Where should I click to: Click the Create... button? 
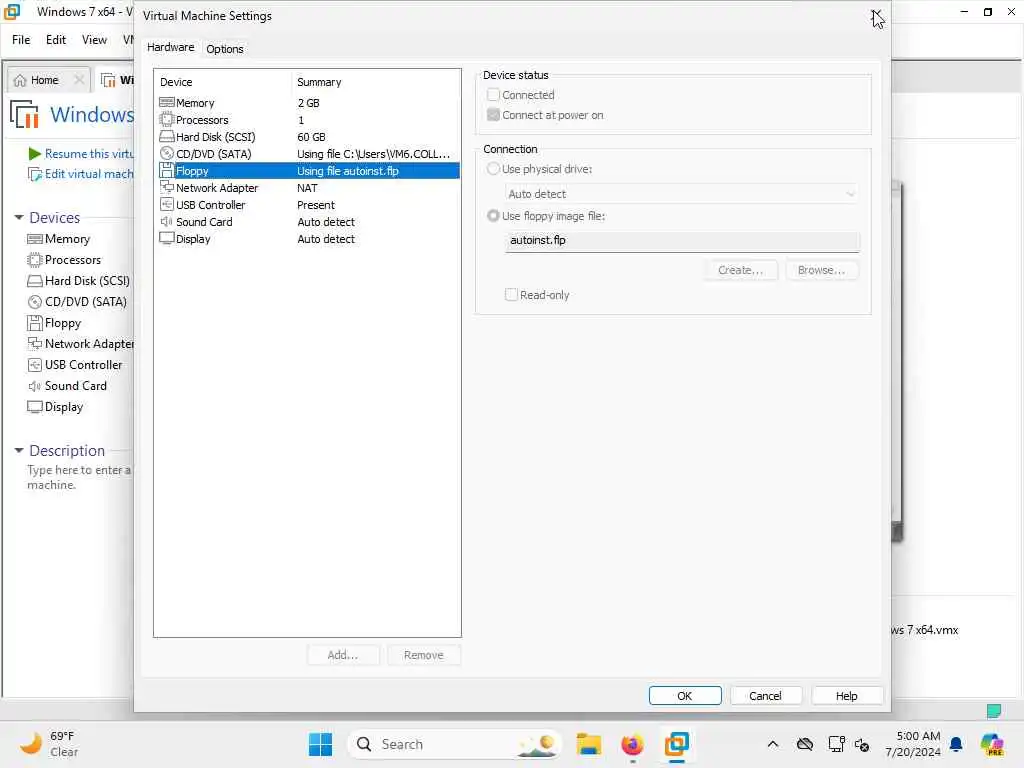click(741, 270)
